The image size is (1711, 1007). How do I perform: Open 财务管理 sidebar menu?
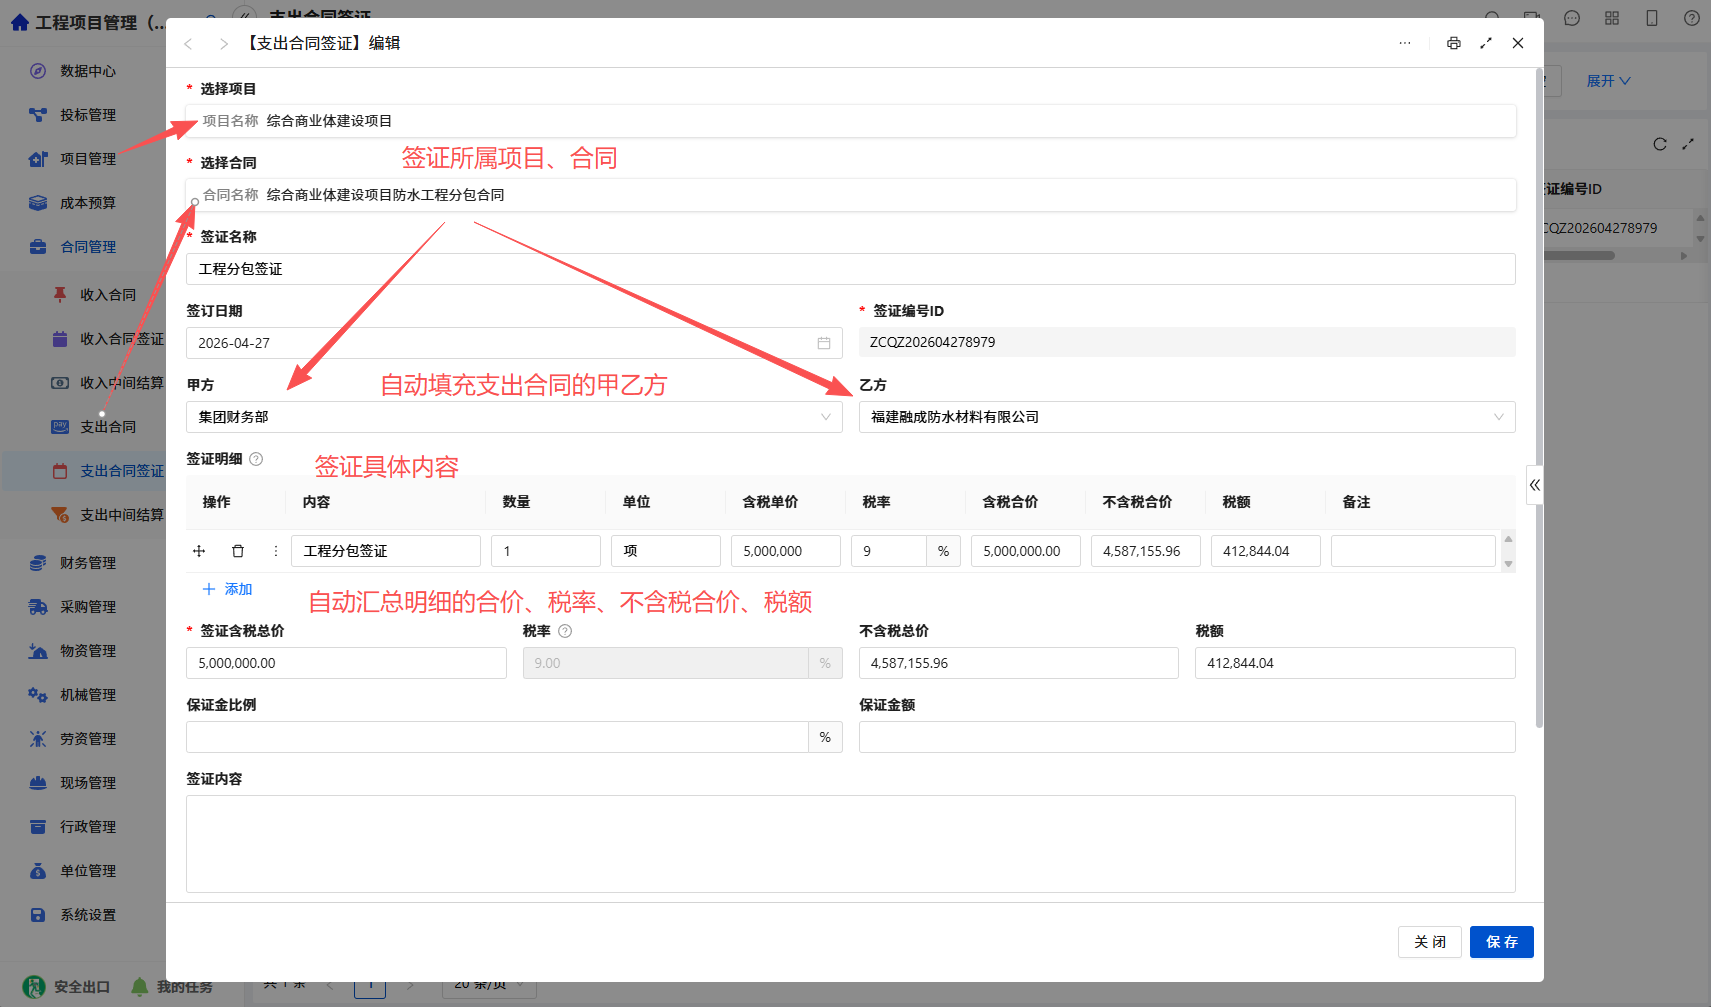point(88,563)
